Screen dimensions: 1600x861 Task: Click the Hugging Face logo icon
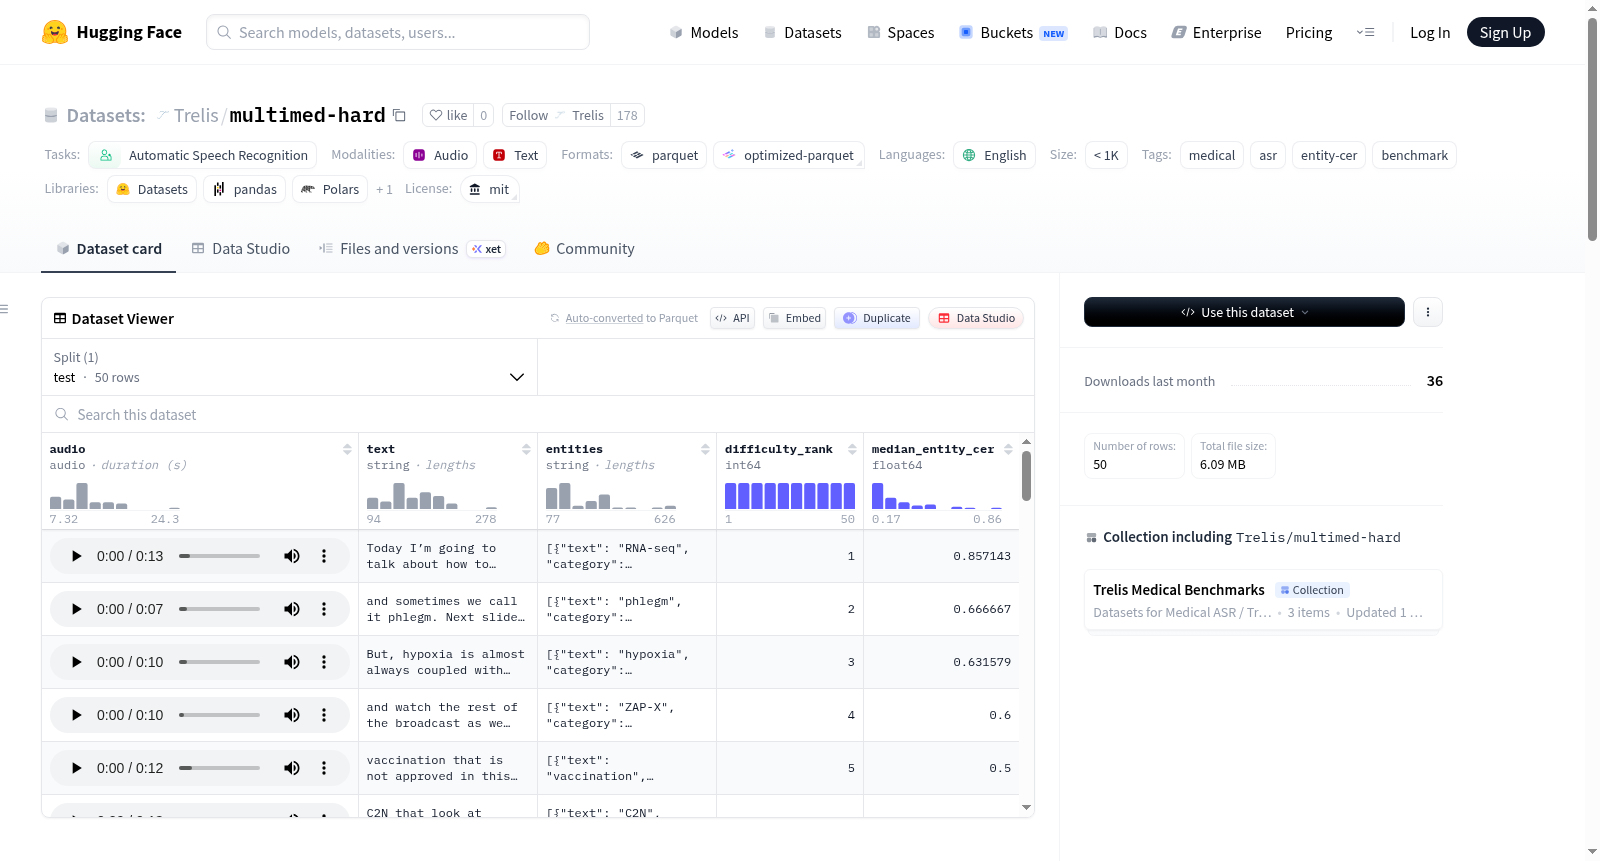click(x=55, y=32)
